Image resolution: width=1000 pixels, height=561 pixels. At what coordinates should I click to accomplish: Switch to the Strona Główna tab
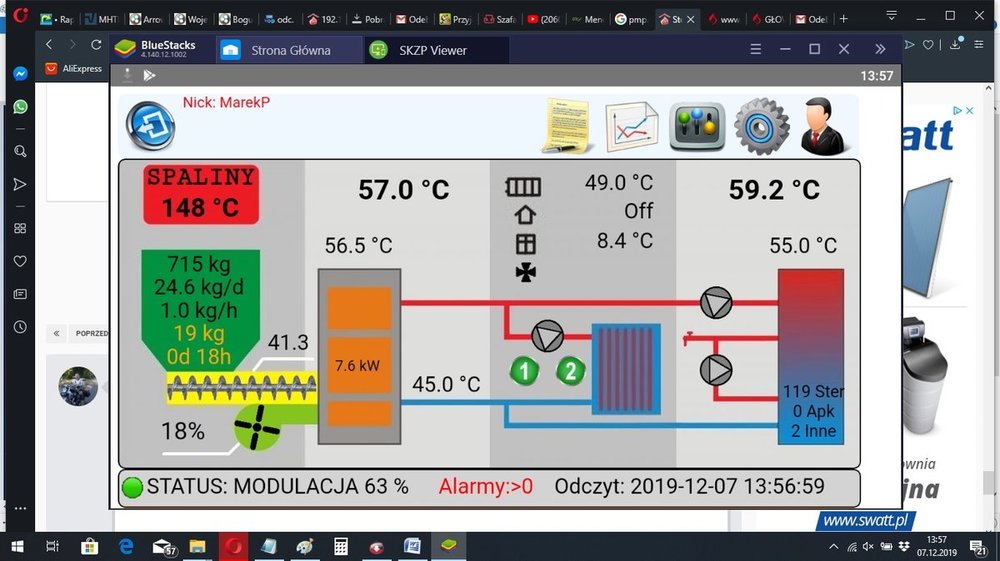(290, 50)
